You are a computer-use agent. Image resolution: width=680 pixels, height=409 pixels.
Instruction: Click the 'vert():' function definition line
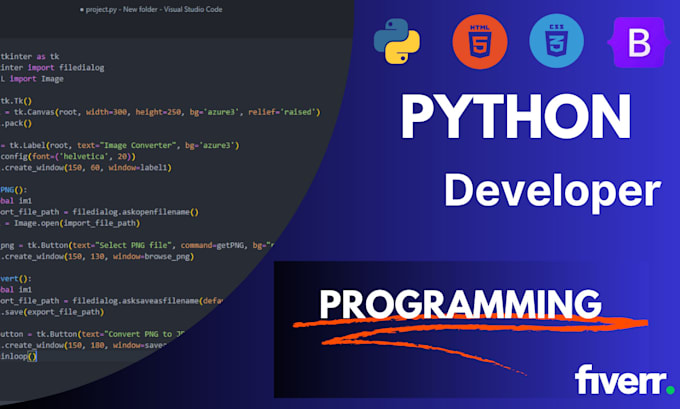16,279
